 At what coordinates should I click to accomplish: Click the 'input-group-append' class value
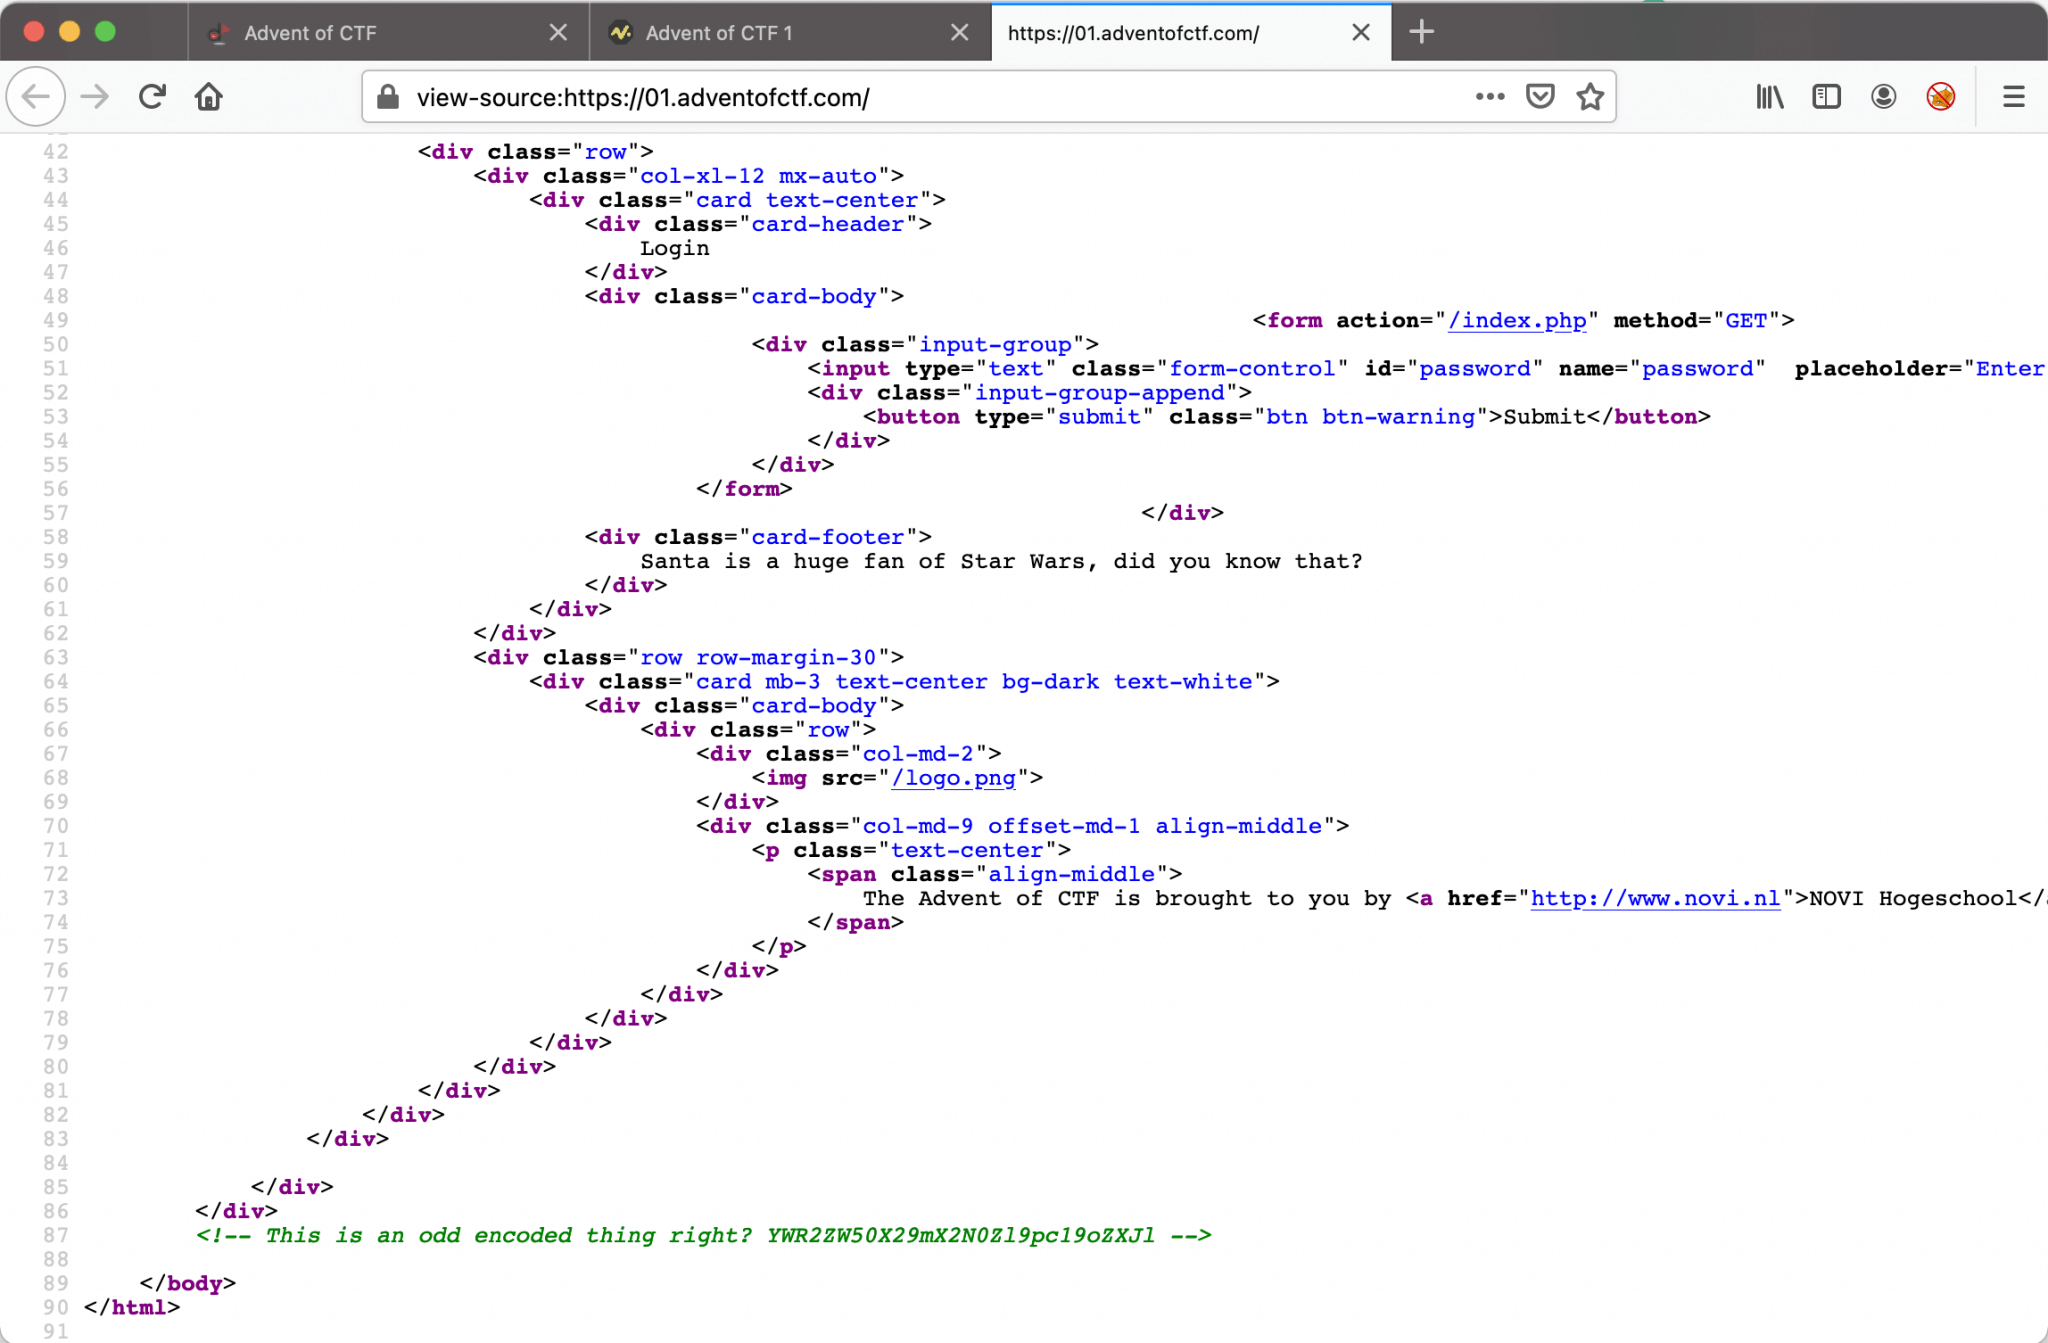tap(1100, 393)
